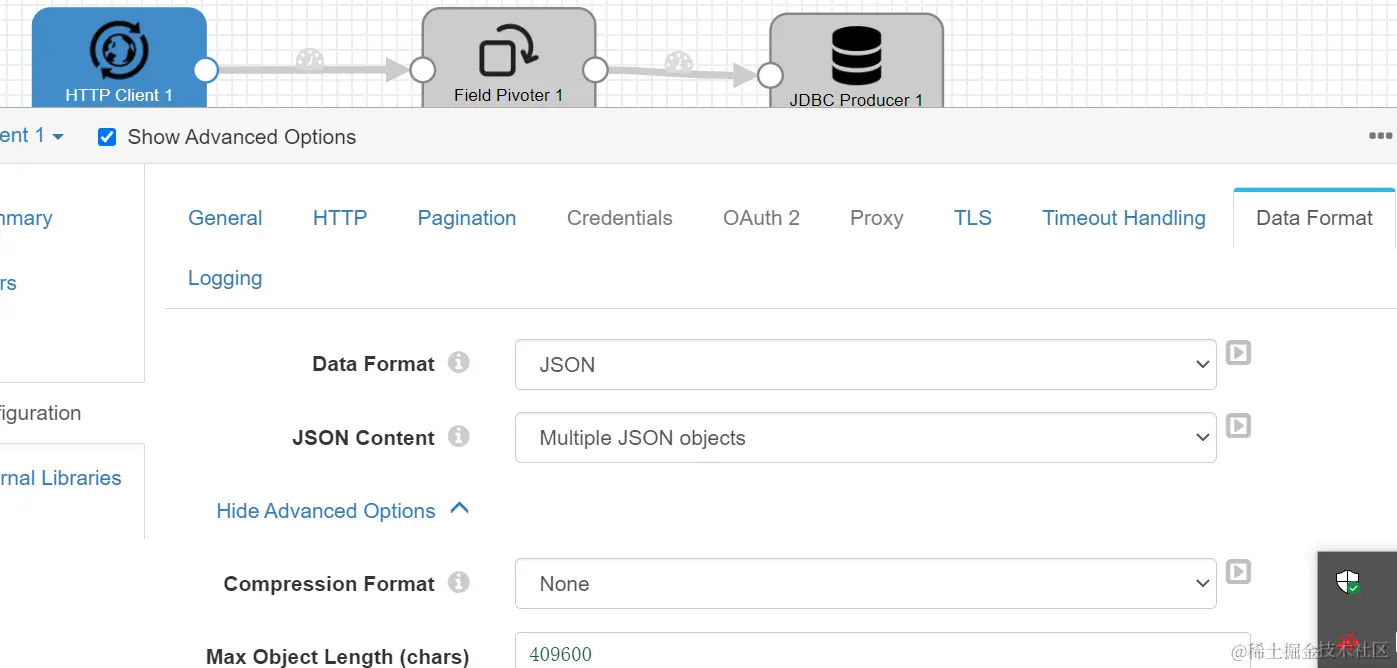Click the Hide Advanced Options link
Viewport: 1397px width, 668px height.
click(x=326, y=511)
